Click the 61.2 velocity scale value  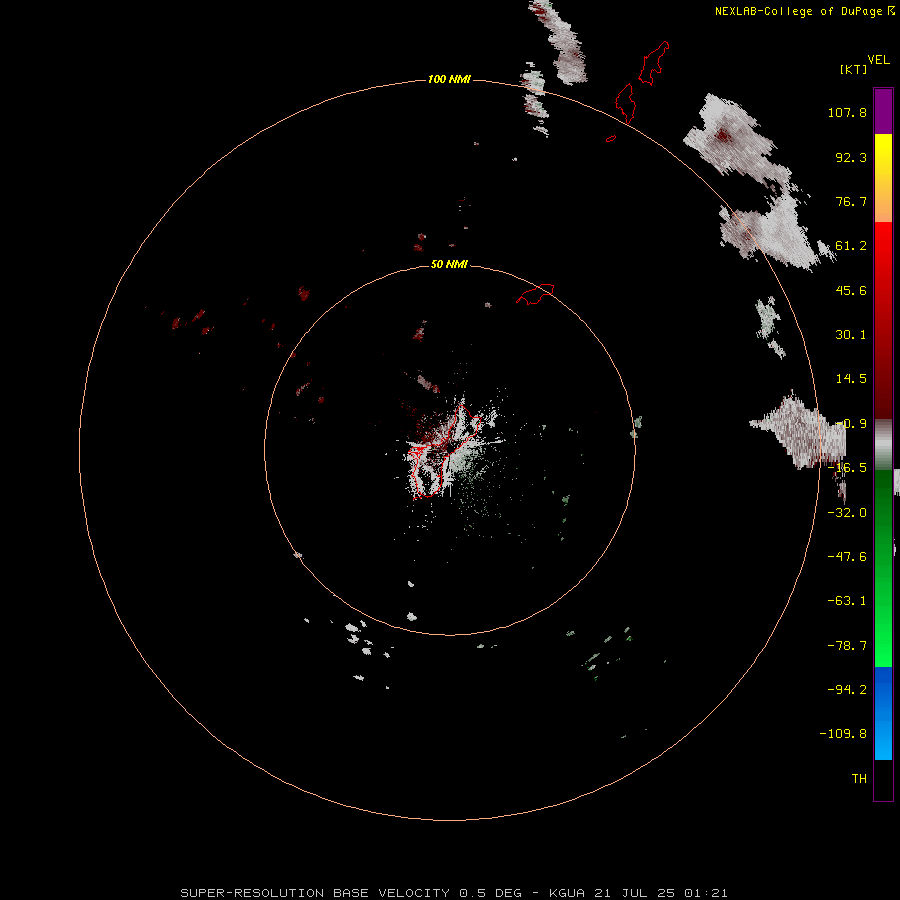(851, 246)
